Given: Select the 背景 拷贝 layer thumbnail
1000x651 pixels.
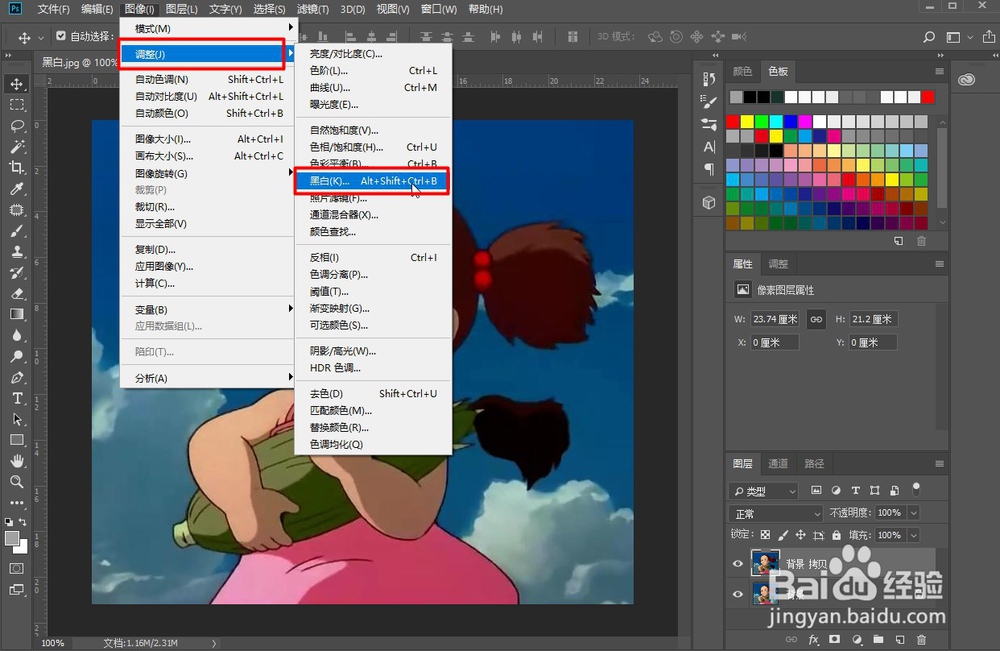Looking at the screenshot, I should (x=765, y=564).
